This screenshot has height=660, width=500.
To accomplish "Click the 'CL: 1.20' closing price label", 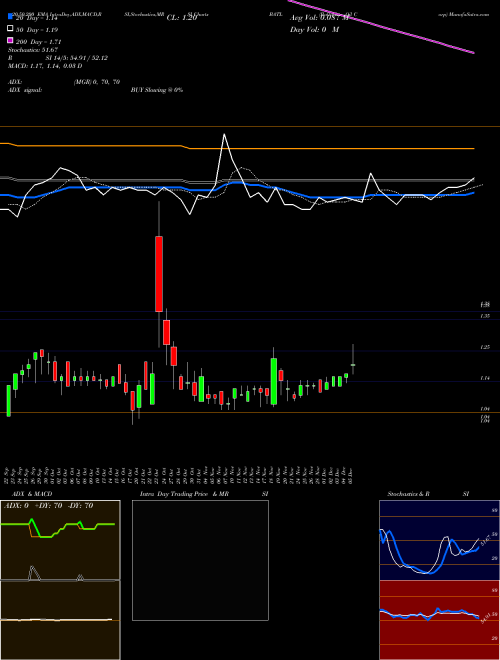I will pyautogui.click(x=182, y=18).
